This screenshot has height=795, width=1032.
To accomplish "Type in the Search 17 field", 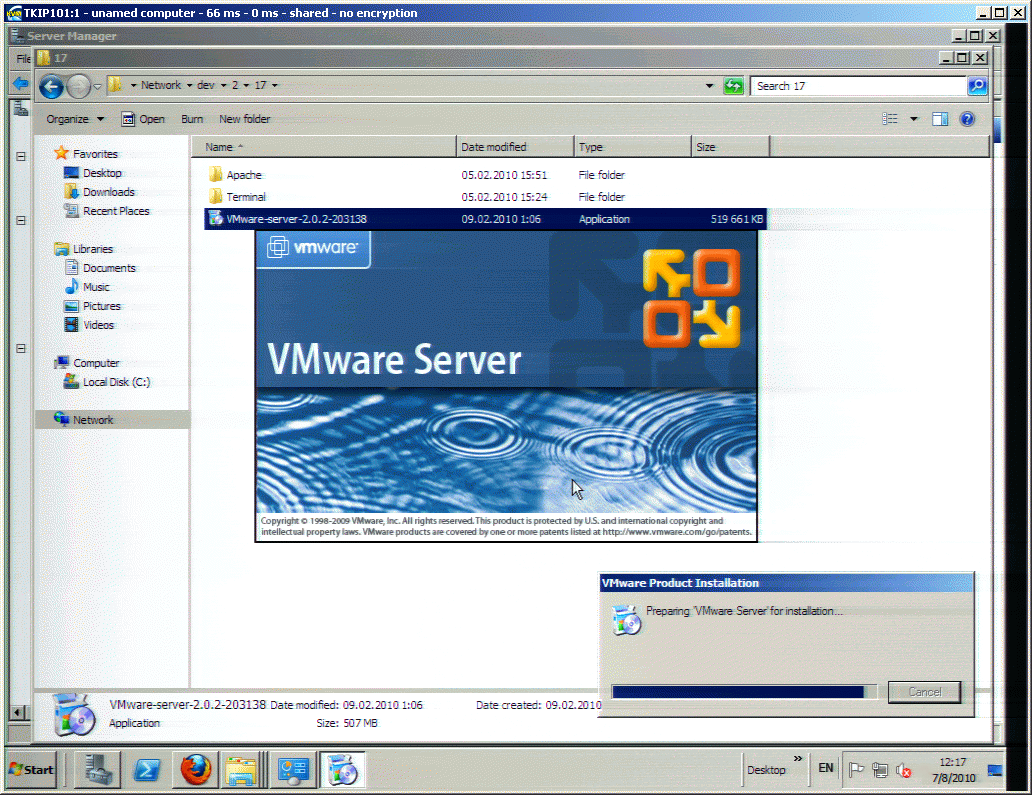I will pyautogui.click(x=858, y=86).
